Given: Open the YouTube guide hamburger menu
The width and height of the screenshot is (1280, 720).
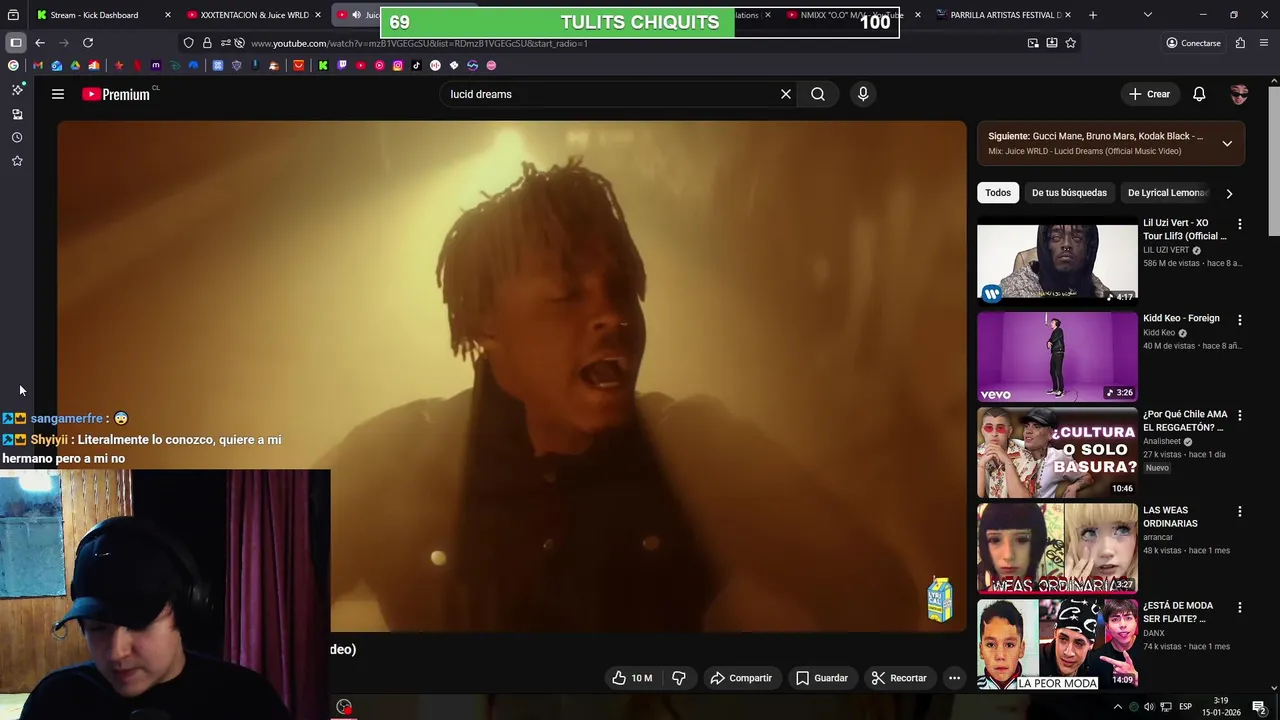Looking at the screenshot, I should pos(58,94).
